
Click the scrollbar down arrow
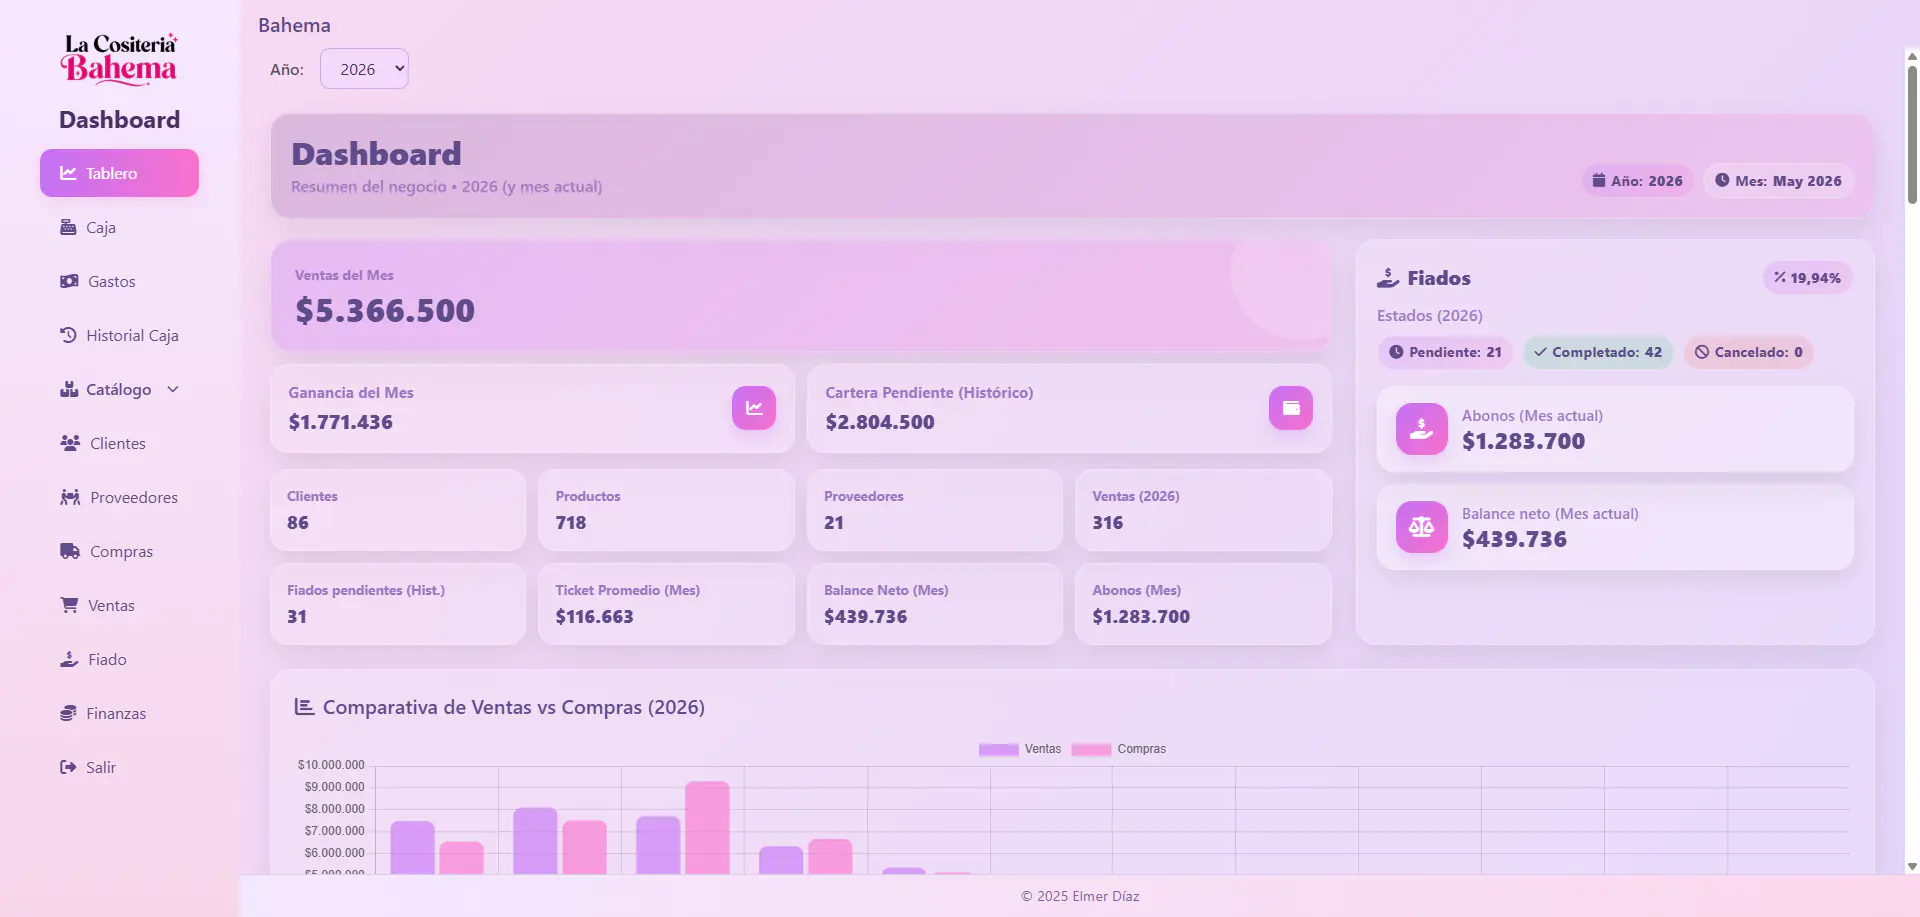point(1912,867)
